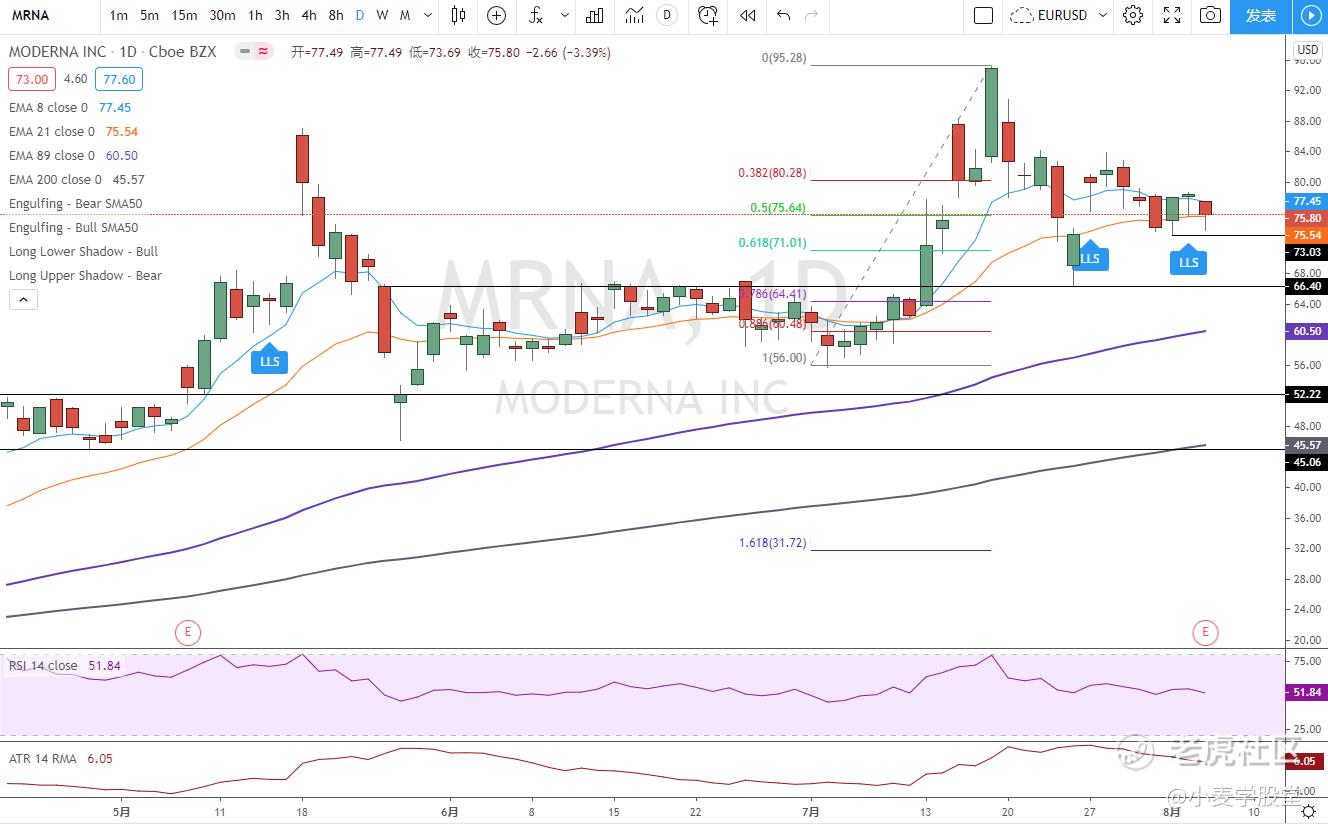This screenshot has height=827, width=1328.
Task: Redo the last chart action
Action: click(x=811, y=15)
